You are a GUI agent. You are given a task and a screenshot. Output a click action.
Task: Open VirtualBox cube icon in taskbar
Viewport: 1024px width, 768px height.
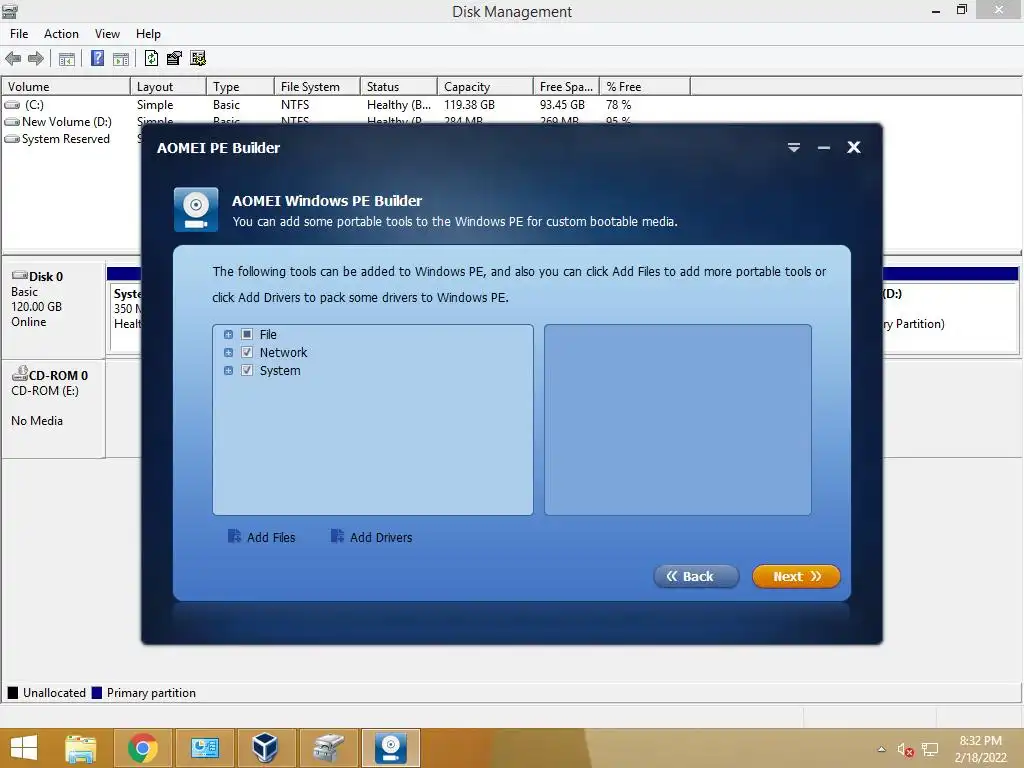(x=265, y=748)
